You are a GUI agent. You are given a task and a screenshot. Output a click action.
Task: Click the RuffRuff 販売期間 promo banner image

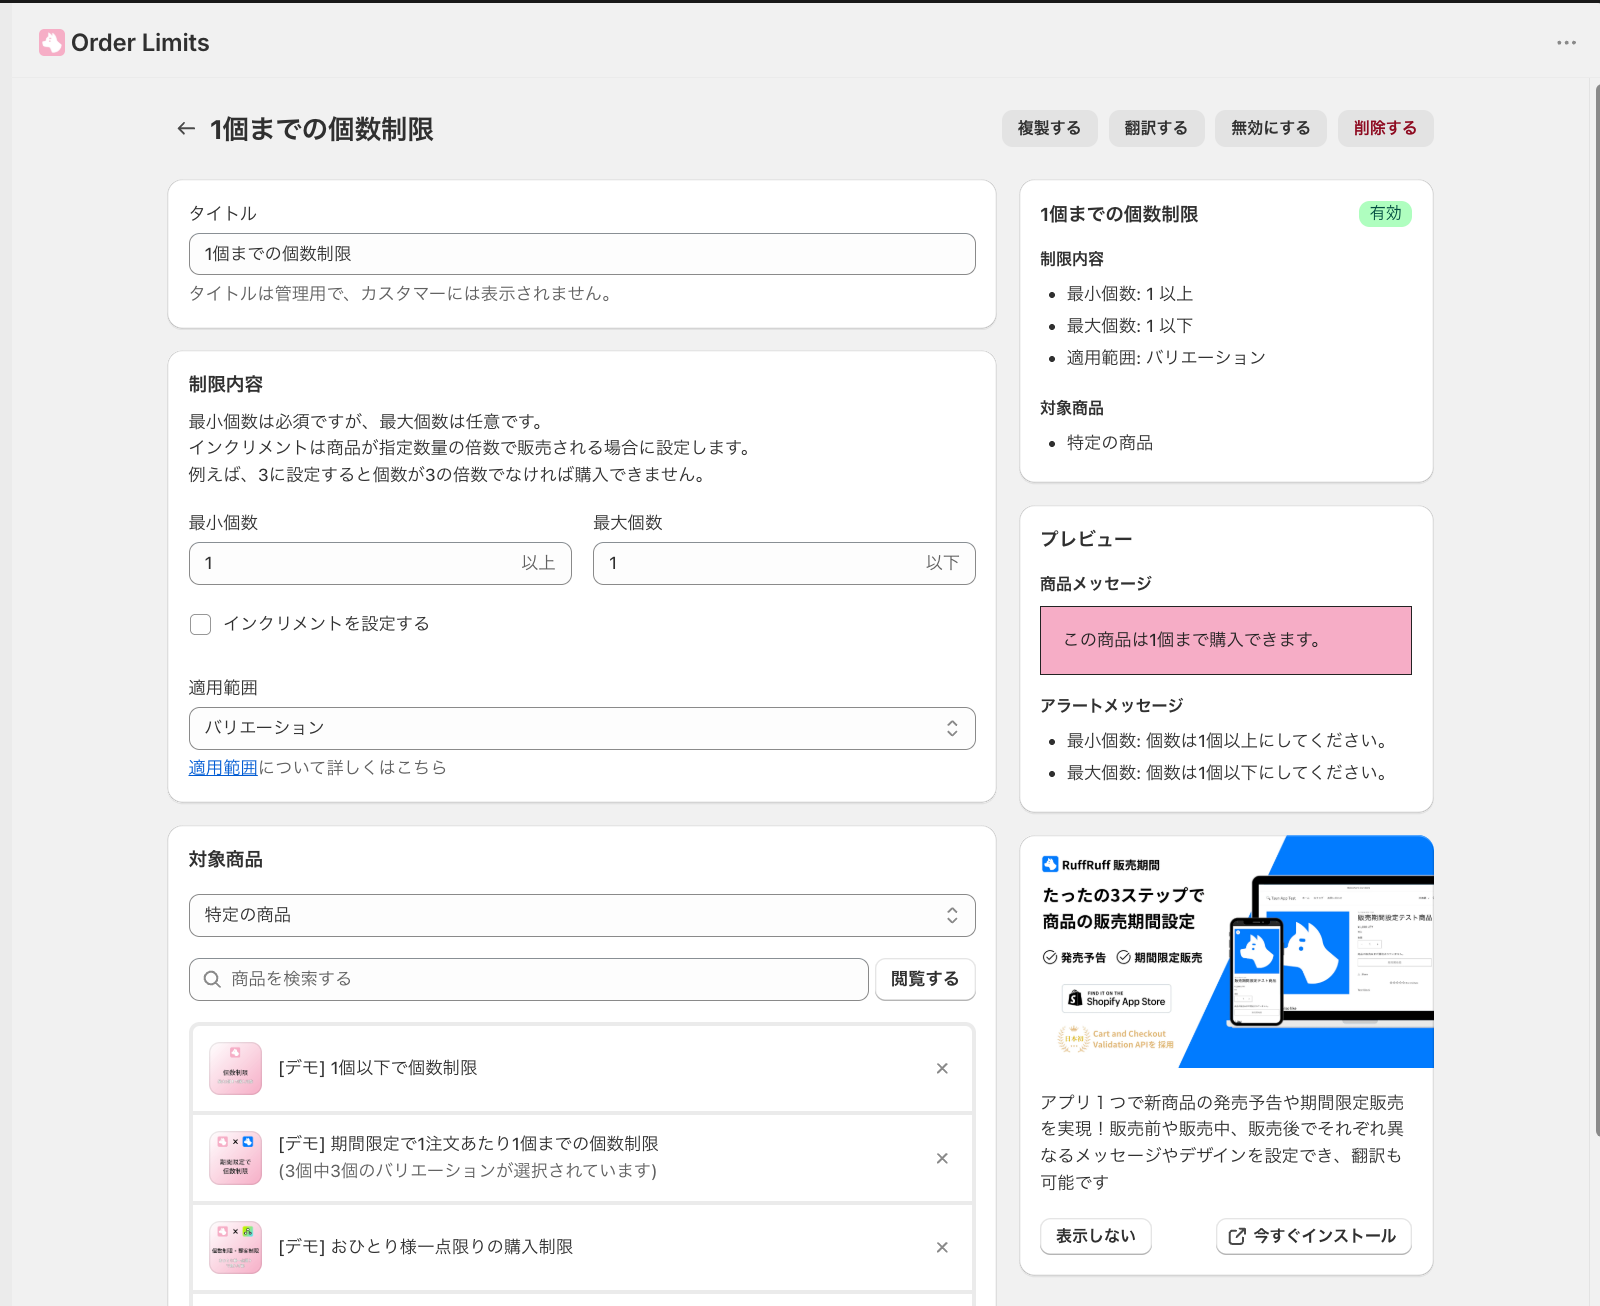(x=1227, y=952)
